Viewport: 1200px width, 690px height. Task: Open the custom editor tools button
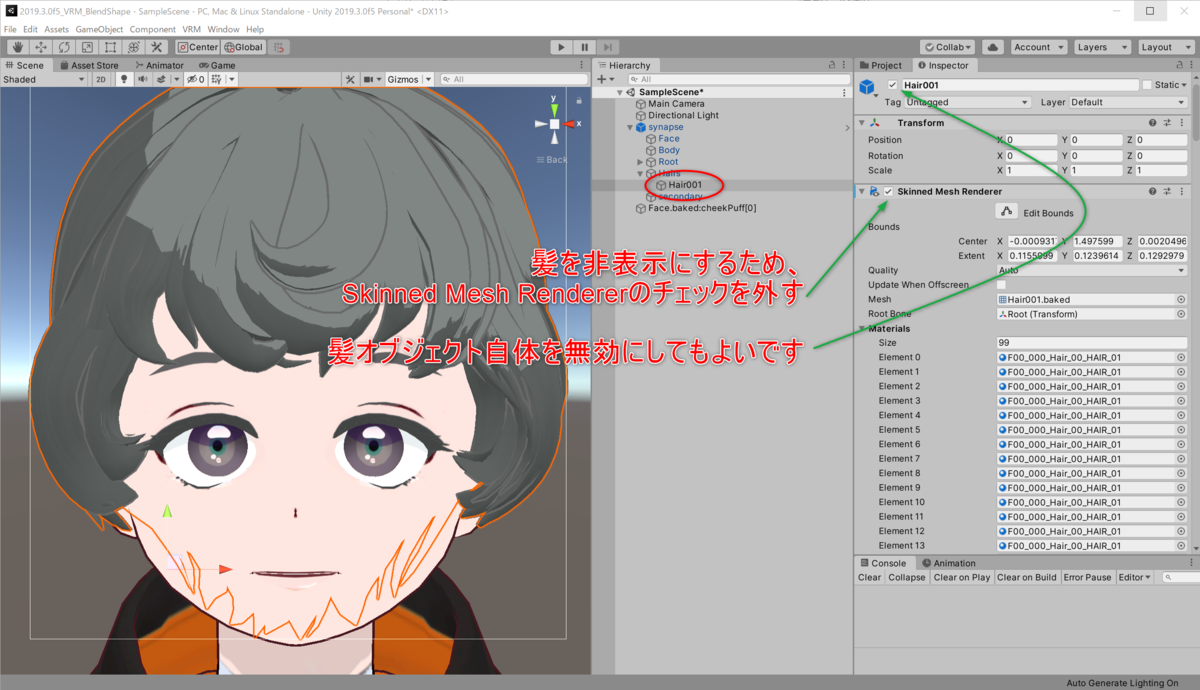156,47
